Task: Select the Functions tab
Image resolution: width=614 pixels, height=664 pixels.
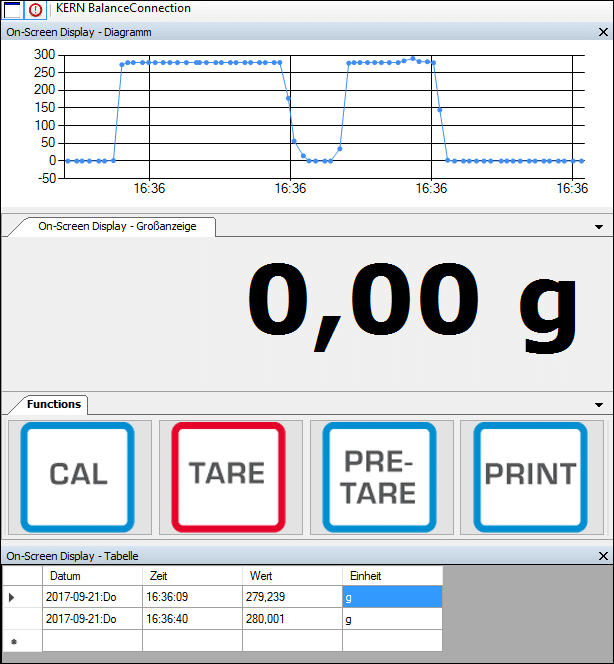Action: coord(53,405)
